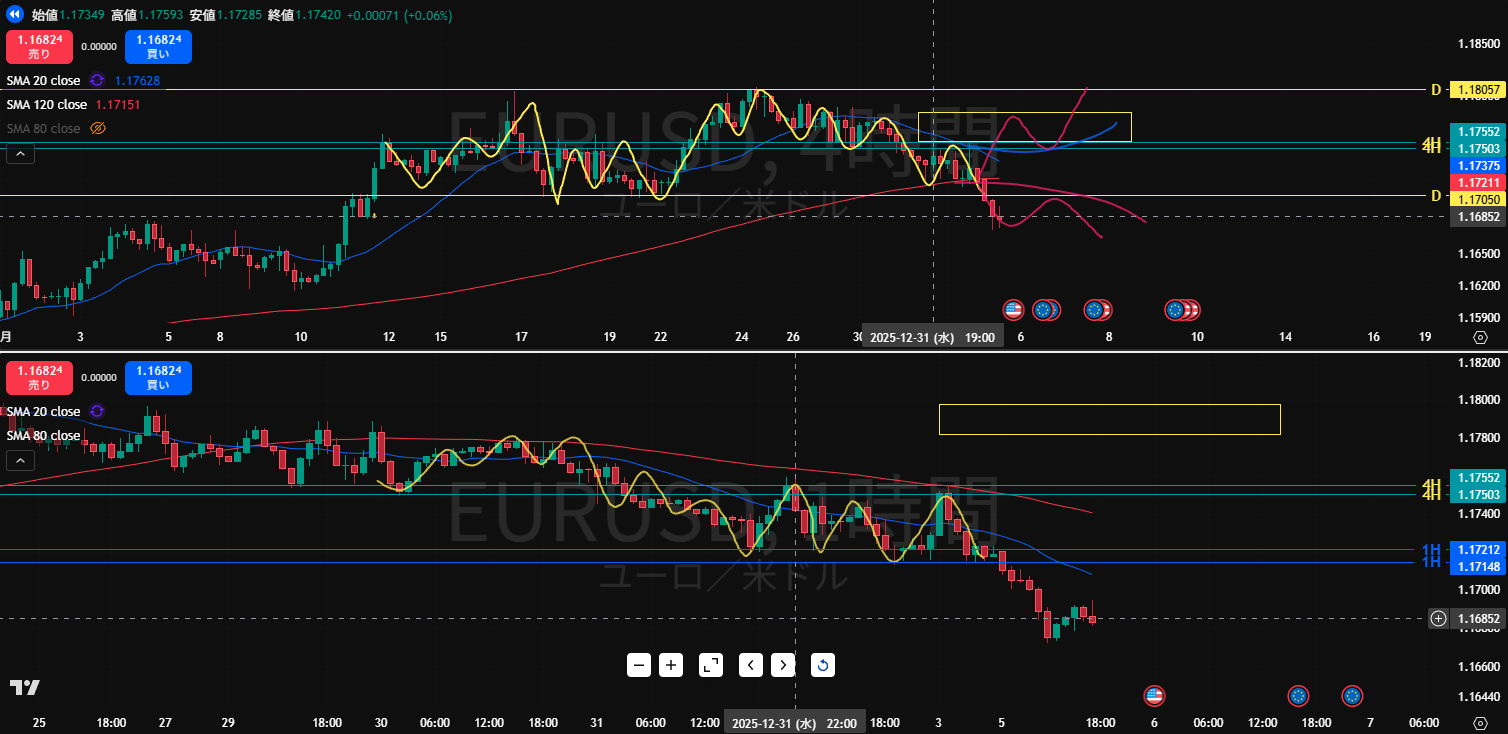
Task: Click lower chart SMA 20 purple sync icon
Action: (x=97, y=411)
